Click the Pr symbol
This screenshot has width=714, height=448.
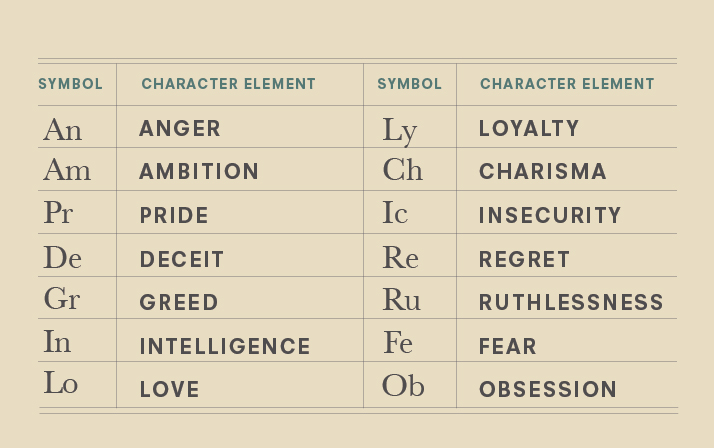click(58, 214)
